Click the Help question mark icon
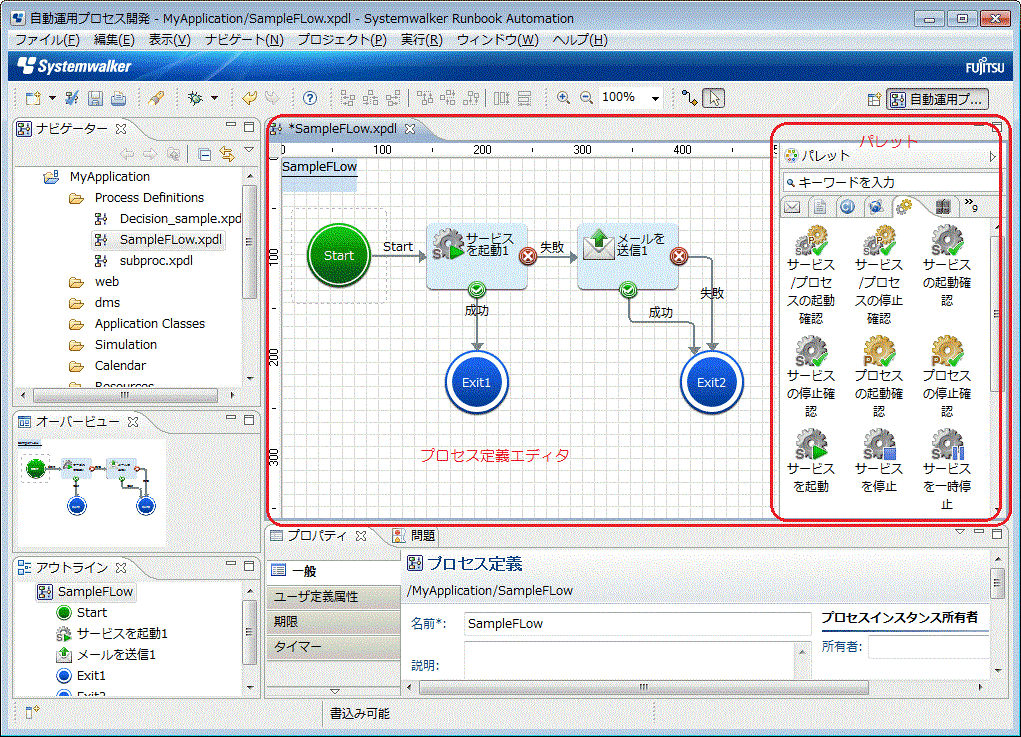The width and height of the screenshot is (1021, 737). pos(310,98)
